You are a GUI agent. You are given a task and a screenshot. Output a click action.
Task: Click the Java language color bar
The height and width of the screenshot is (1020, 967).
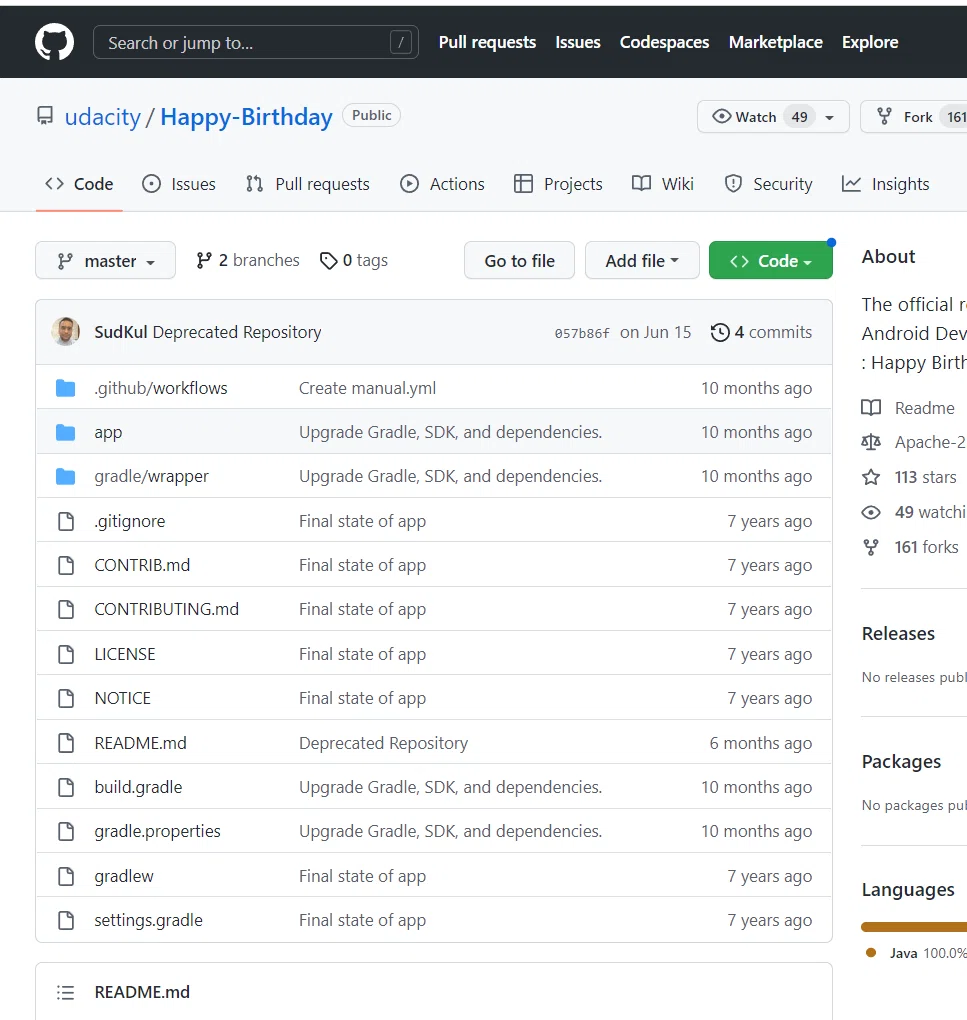[914, 927]
